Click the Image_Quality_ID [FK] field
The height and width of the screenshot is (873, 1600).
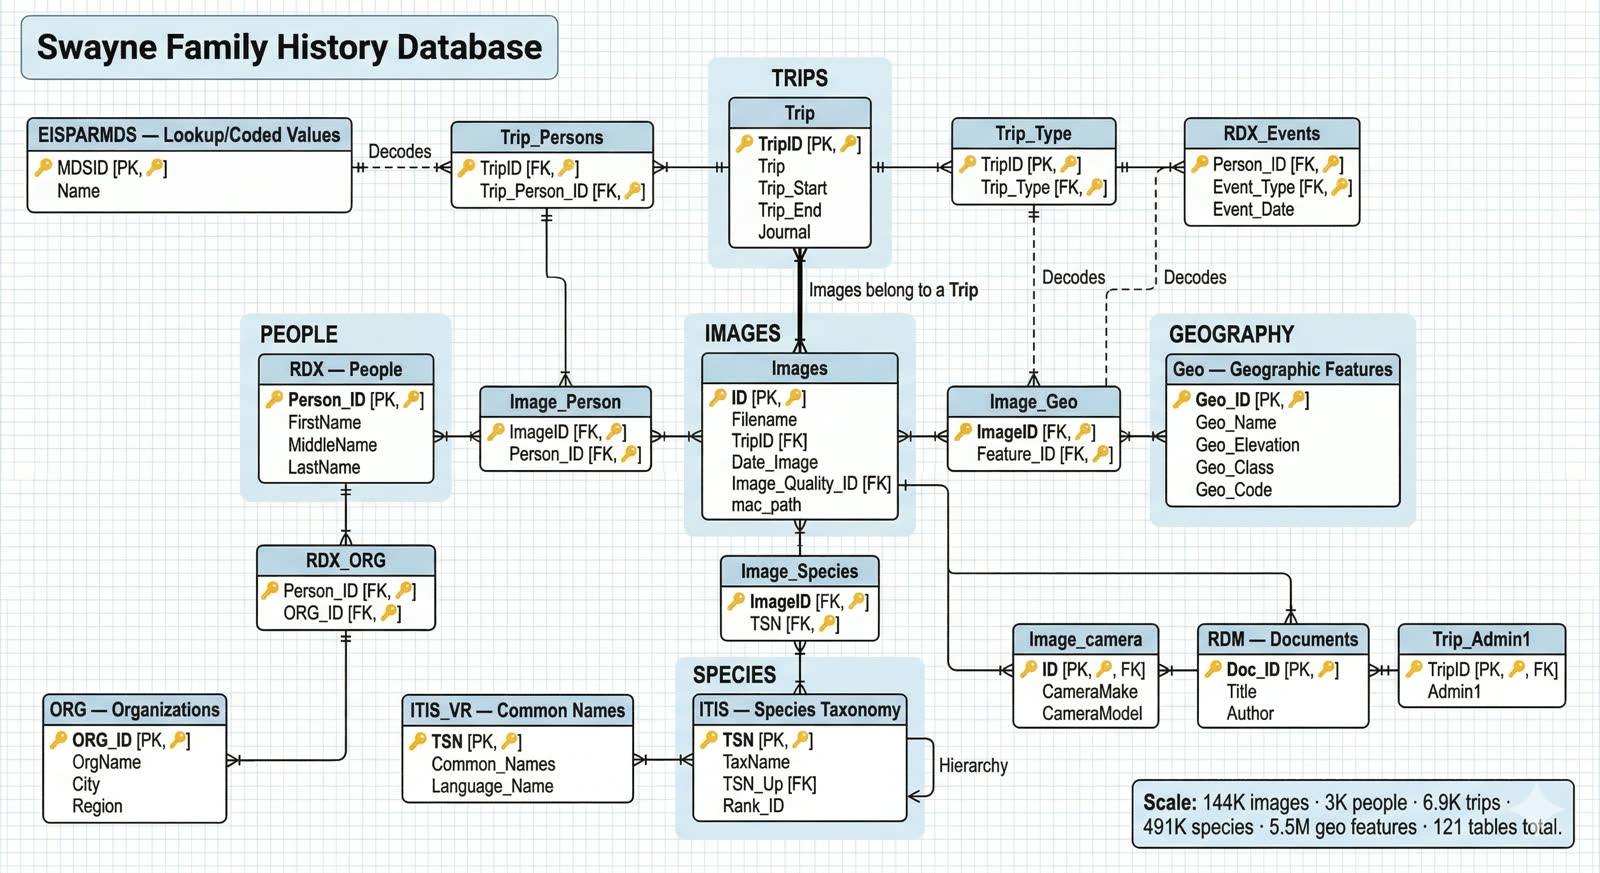point(811,483)
